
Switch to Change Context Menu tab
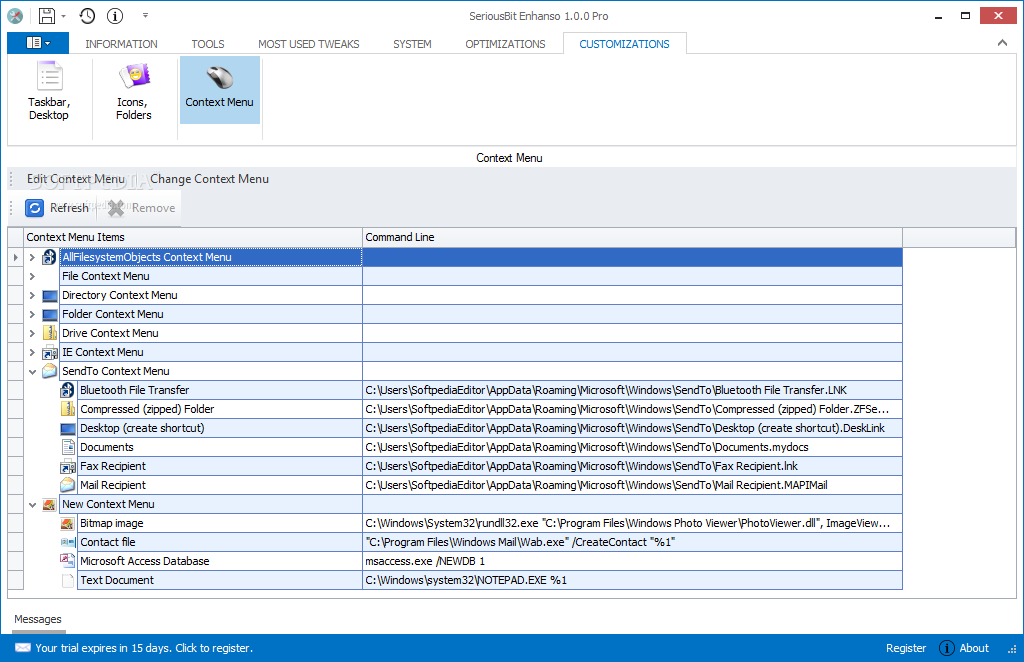[x=210, y=179]
